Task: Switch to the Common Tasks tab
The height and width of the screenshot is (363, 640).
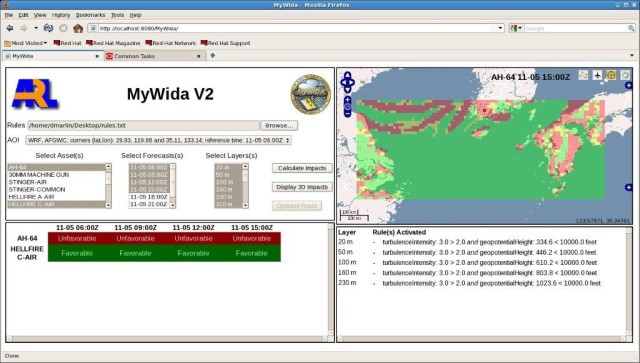Action: click(154, 56)
